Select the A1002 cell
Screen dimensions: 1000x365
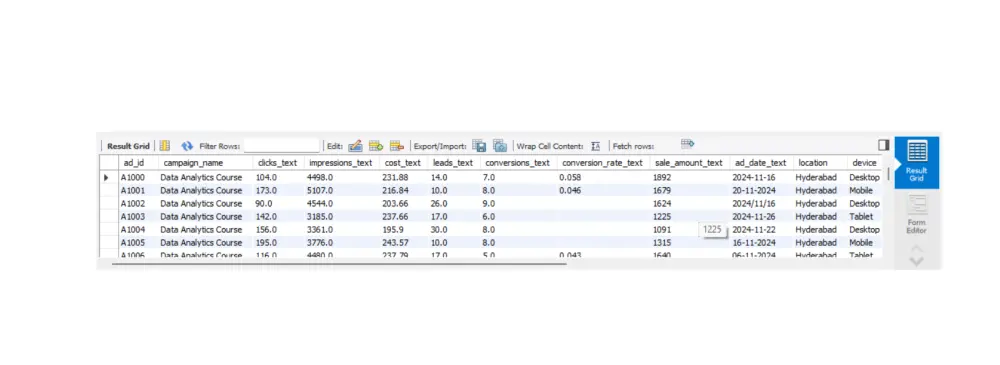point(133,204)
